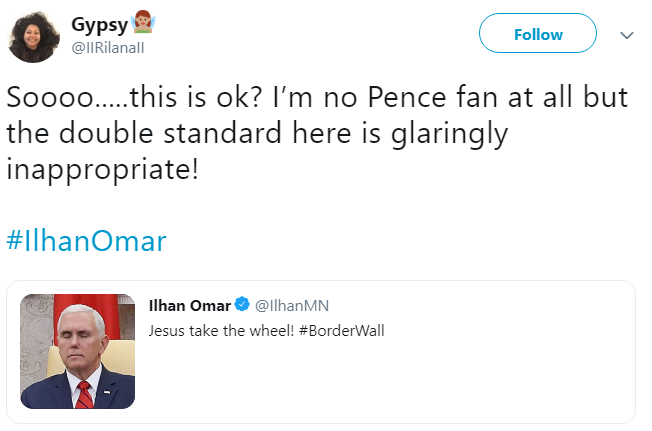Expand the tweet options chevron menu
652x431 pixels.
627,35
